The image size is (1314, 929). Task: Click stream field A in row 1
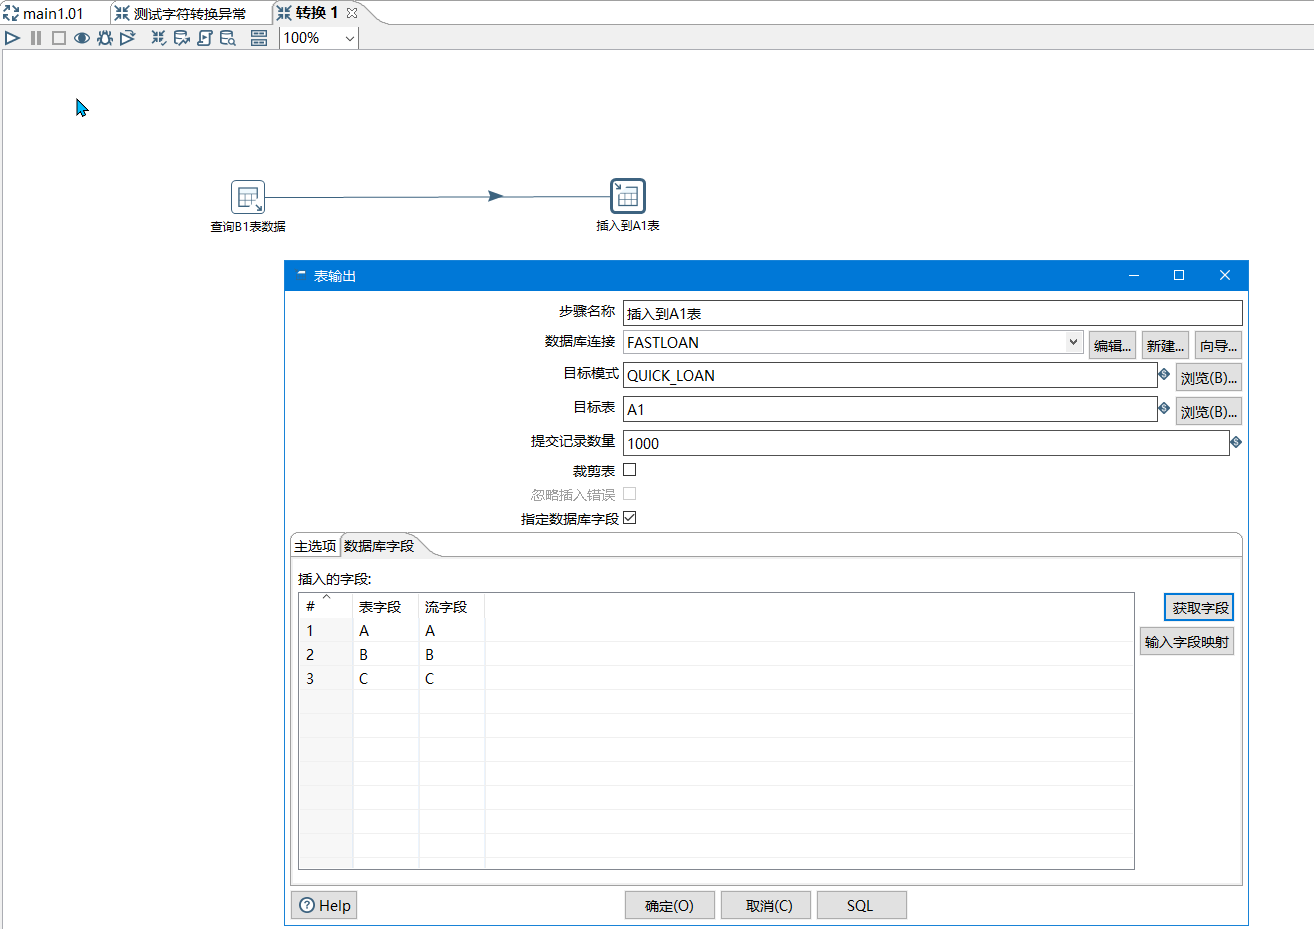coord(451,630)
